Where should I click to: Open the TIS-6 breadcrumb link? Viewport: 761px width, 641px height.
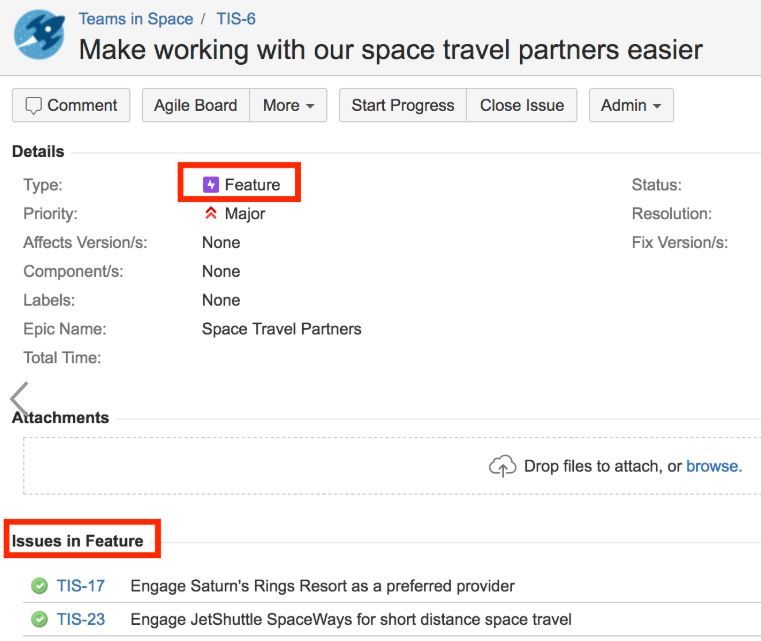tap(236, 19)
